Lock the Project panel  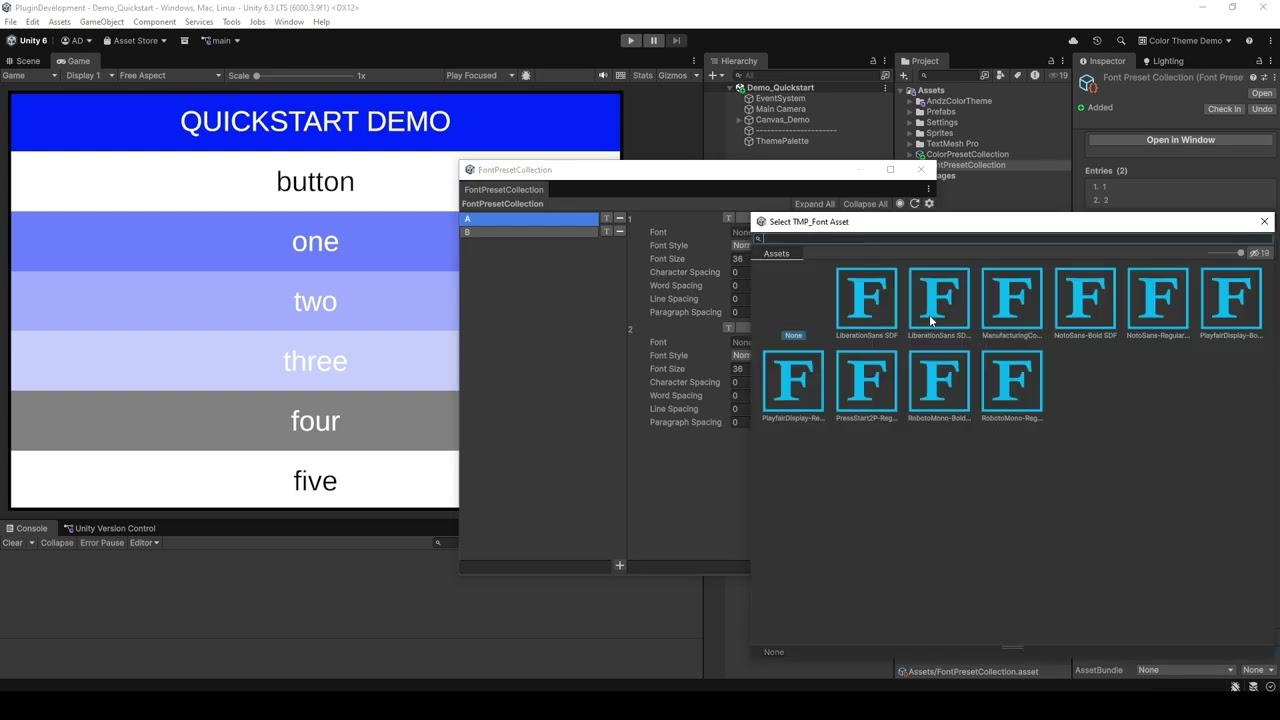pos(1050,61)
